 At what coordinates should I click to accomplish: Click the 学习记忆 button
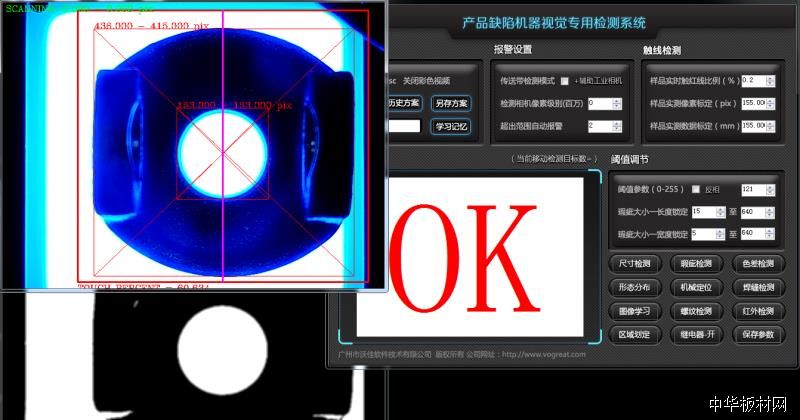tap(451, 126)
